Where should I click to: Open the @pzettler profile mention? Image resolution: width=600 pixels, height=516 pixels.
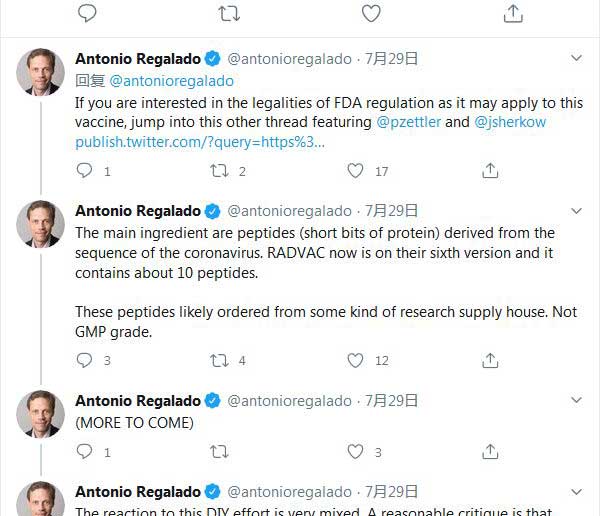[x=408, y=122]
